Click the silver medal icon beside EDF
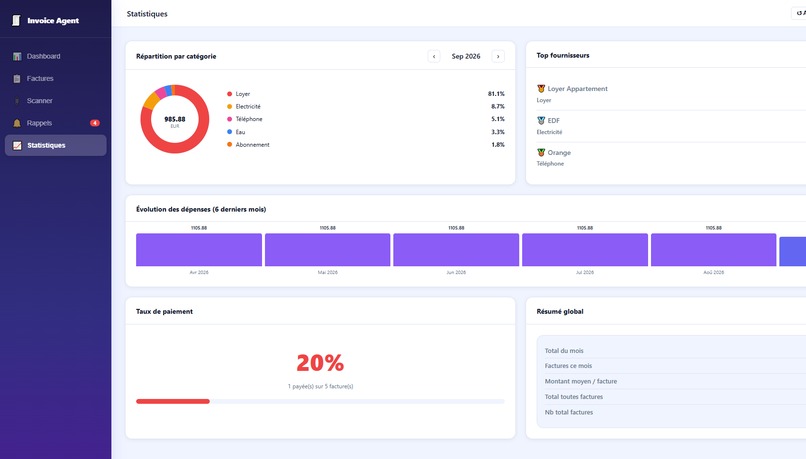 (x=541, y=120)
